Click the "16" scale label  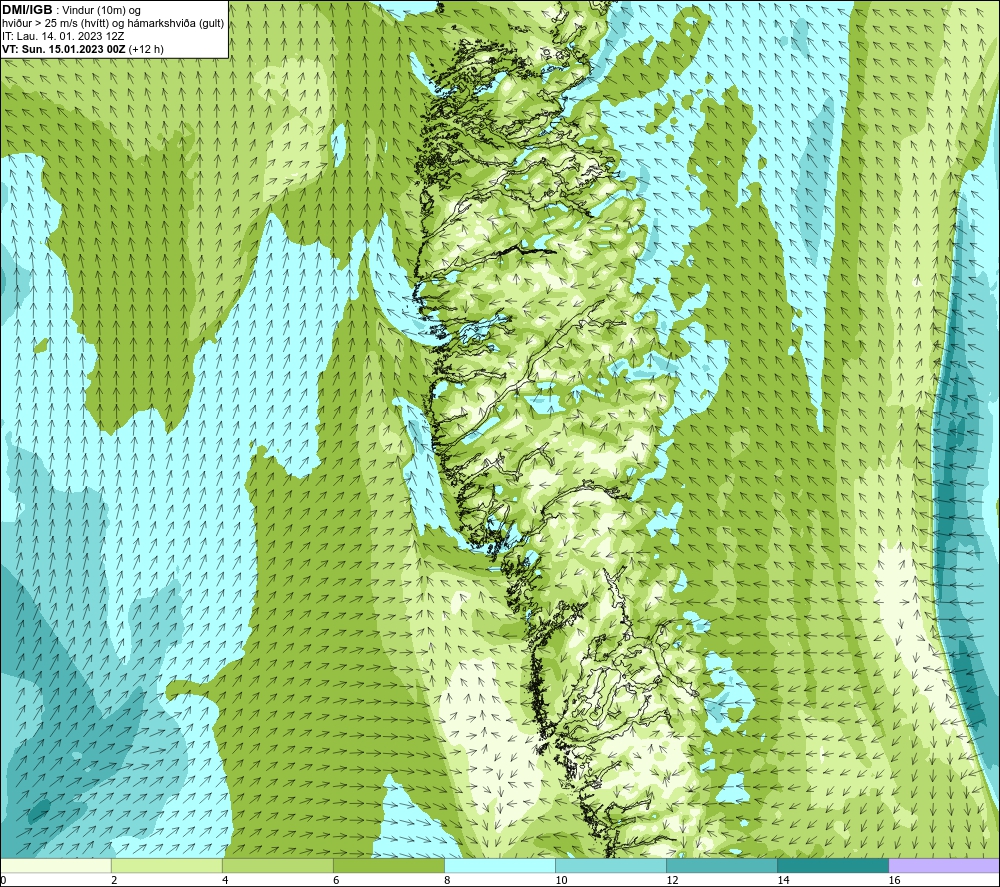click(x=894, y=880)
